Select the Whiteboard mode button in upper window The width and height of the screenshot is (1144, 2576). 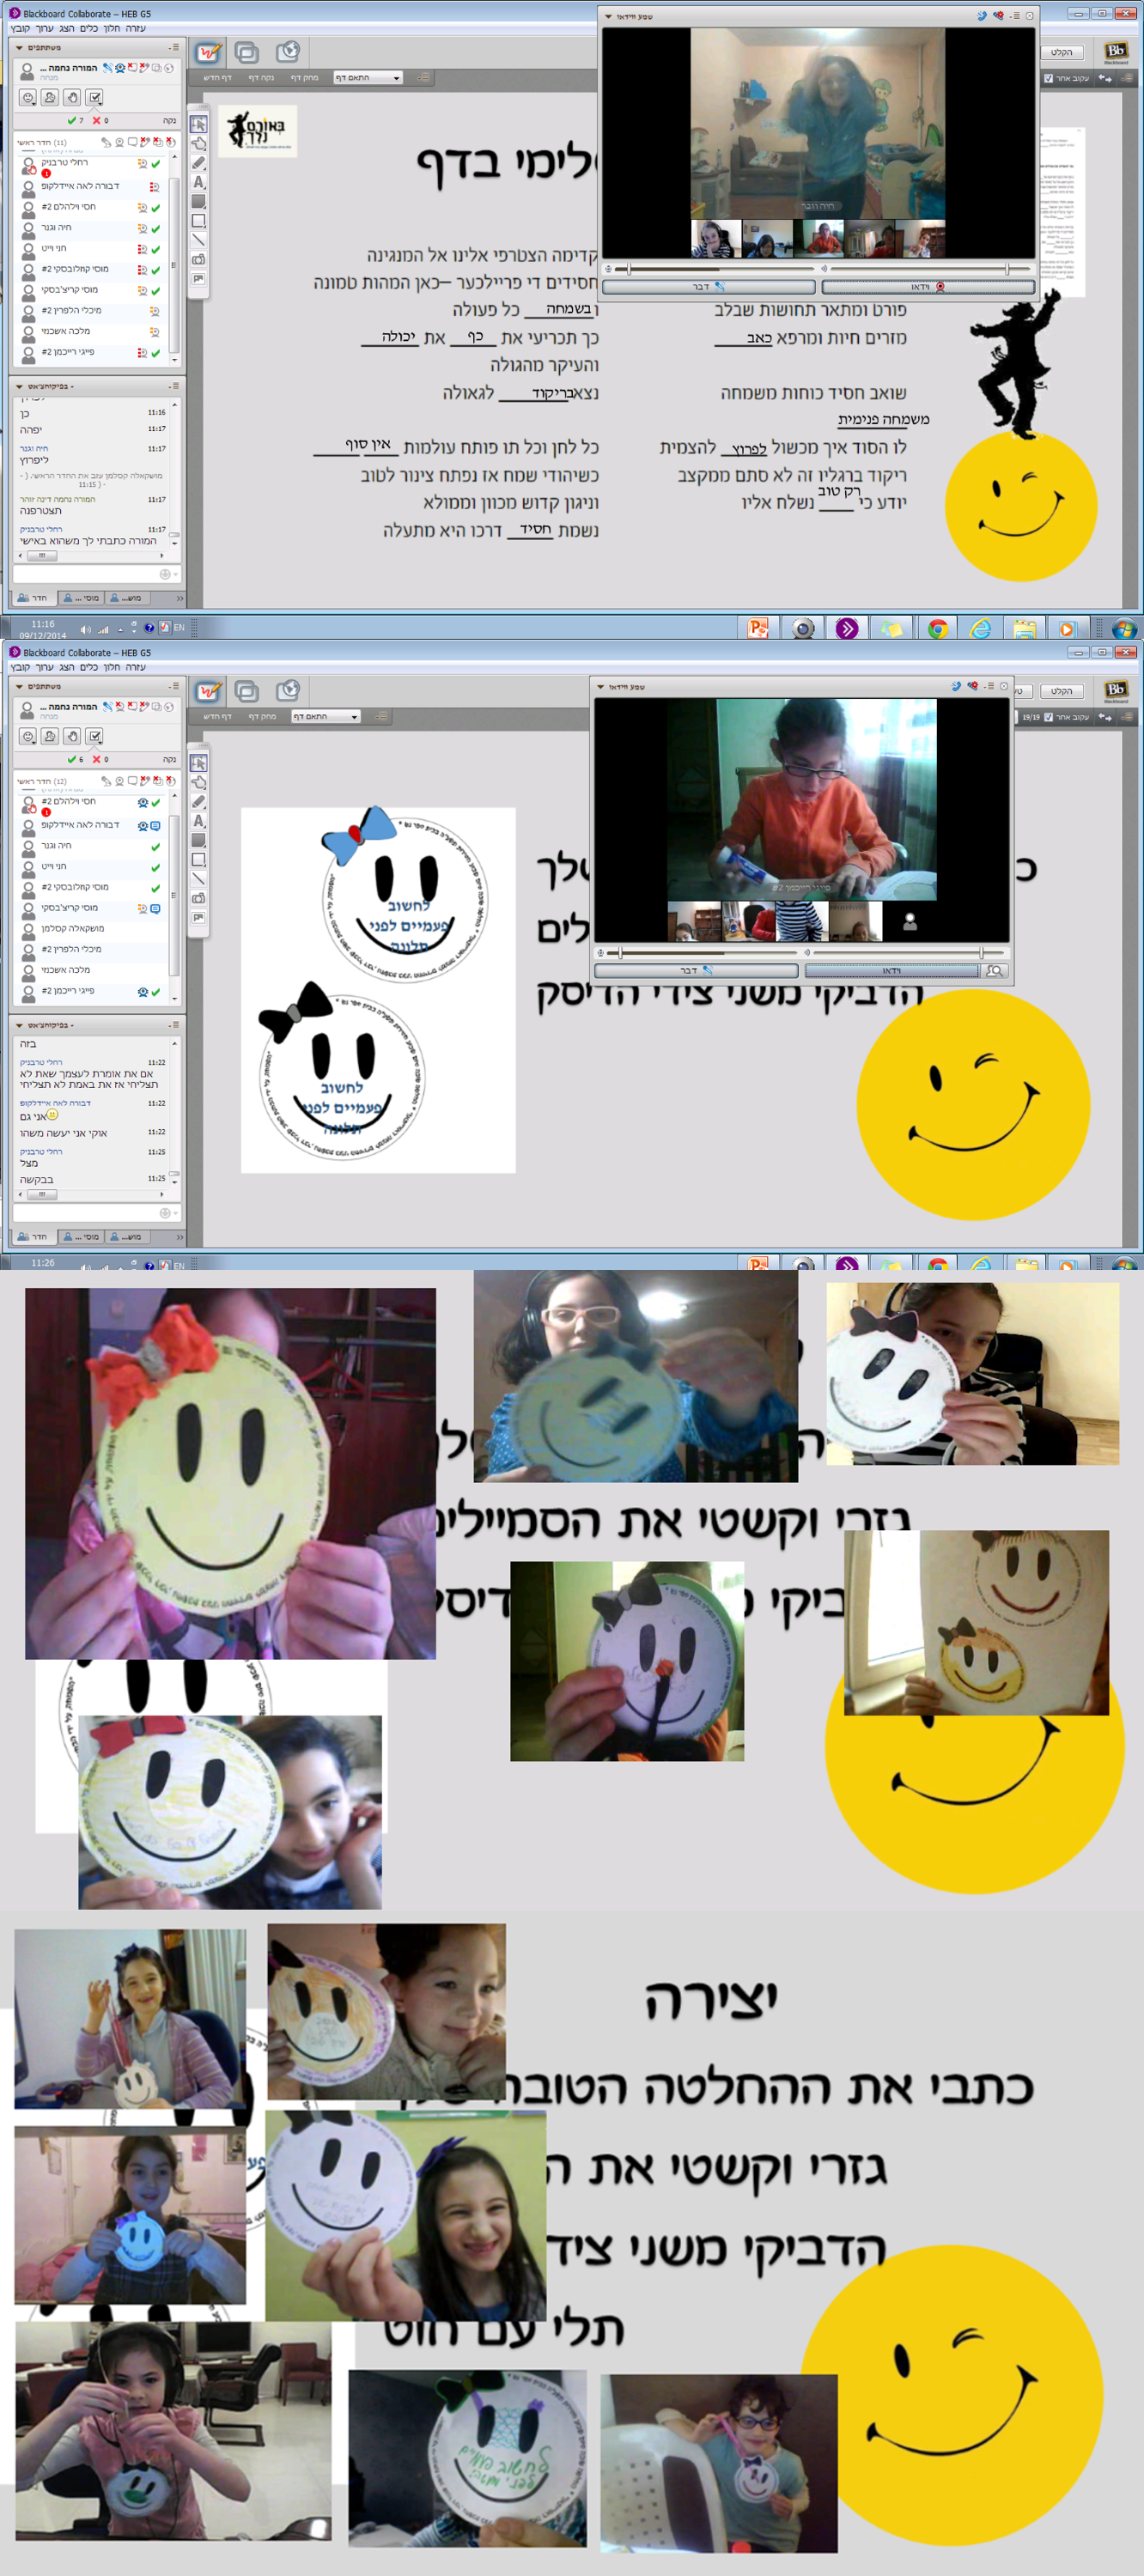[208, 52]
